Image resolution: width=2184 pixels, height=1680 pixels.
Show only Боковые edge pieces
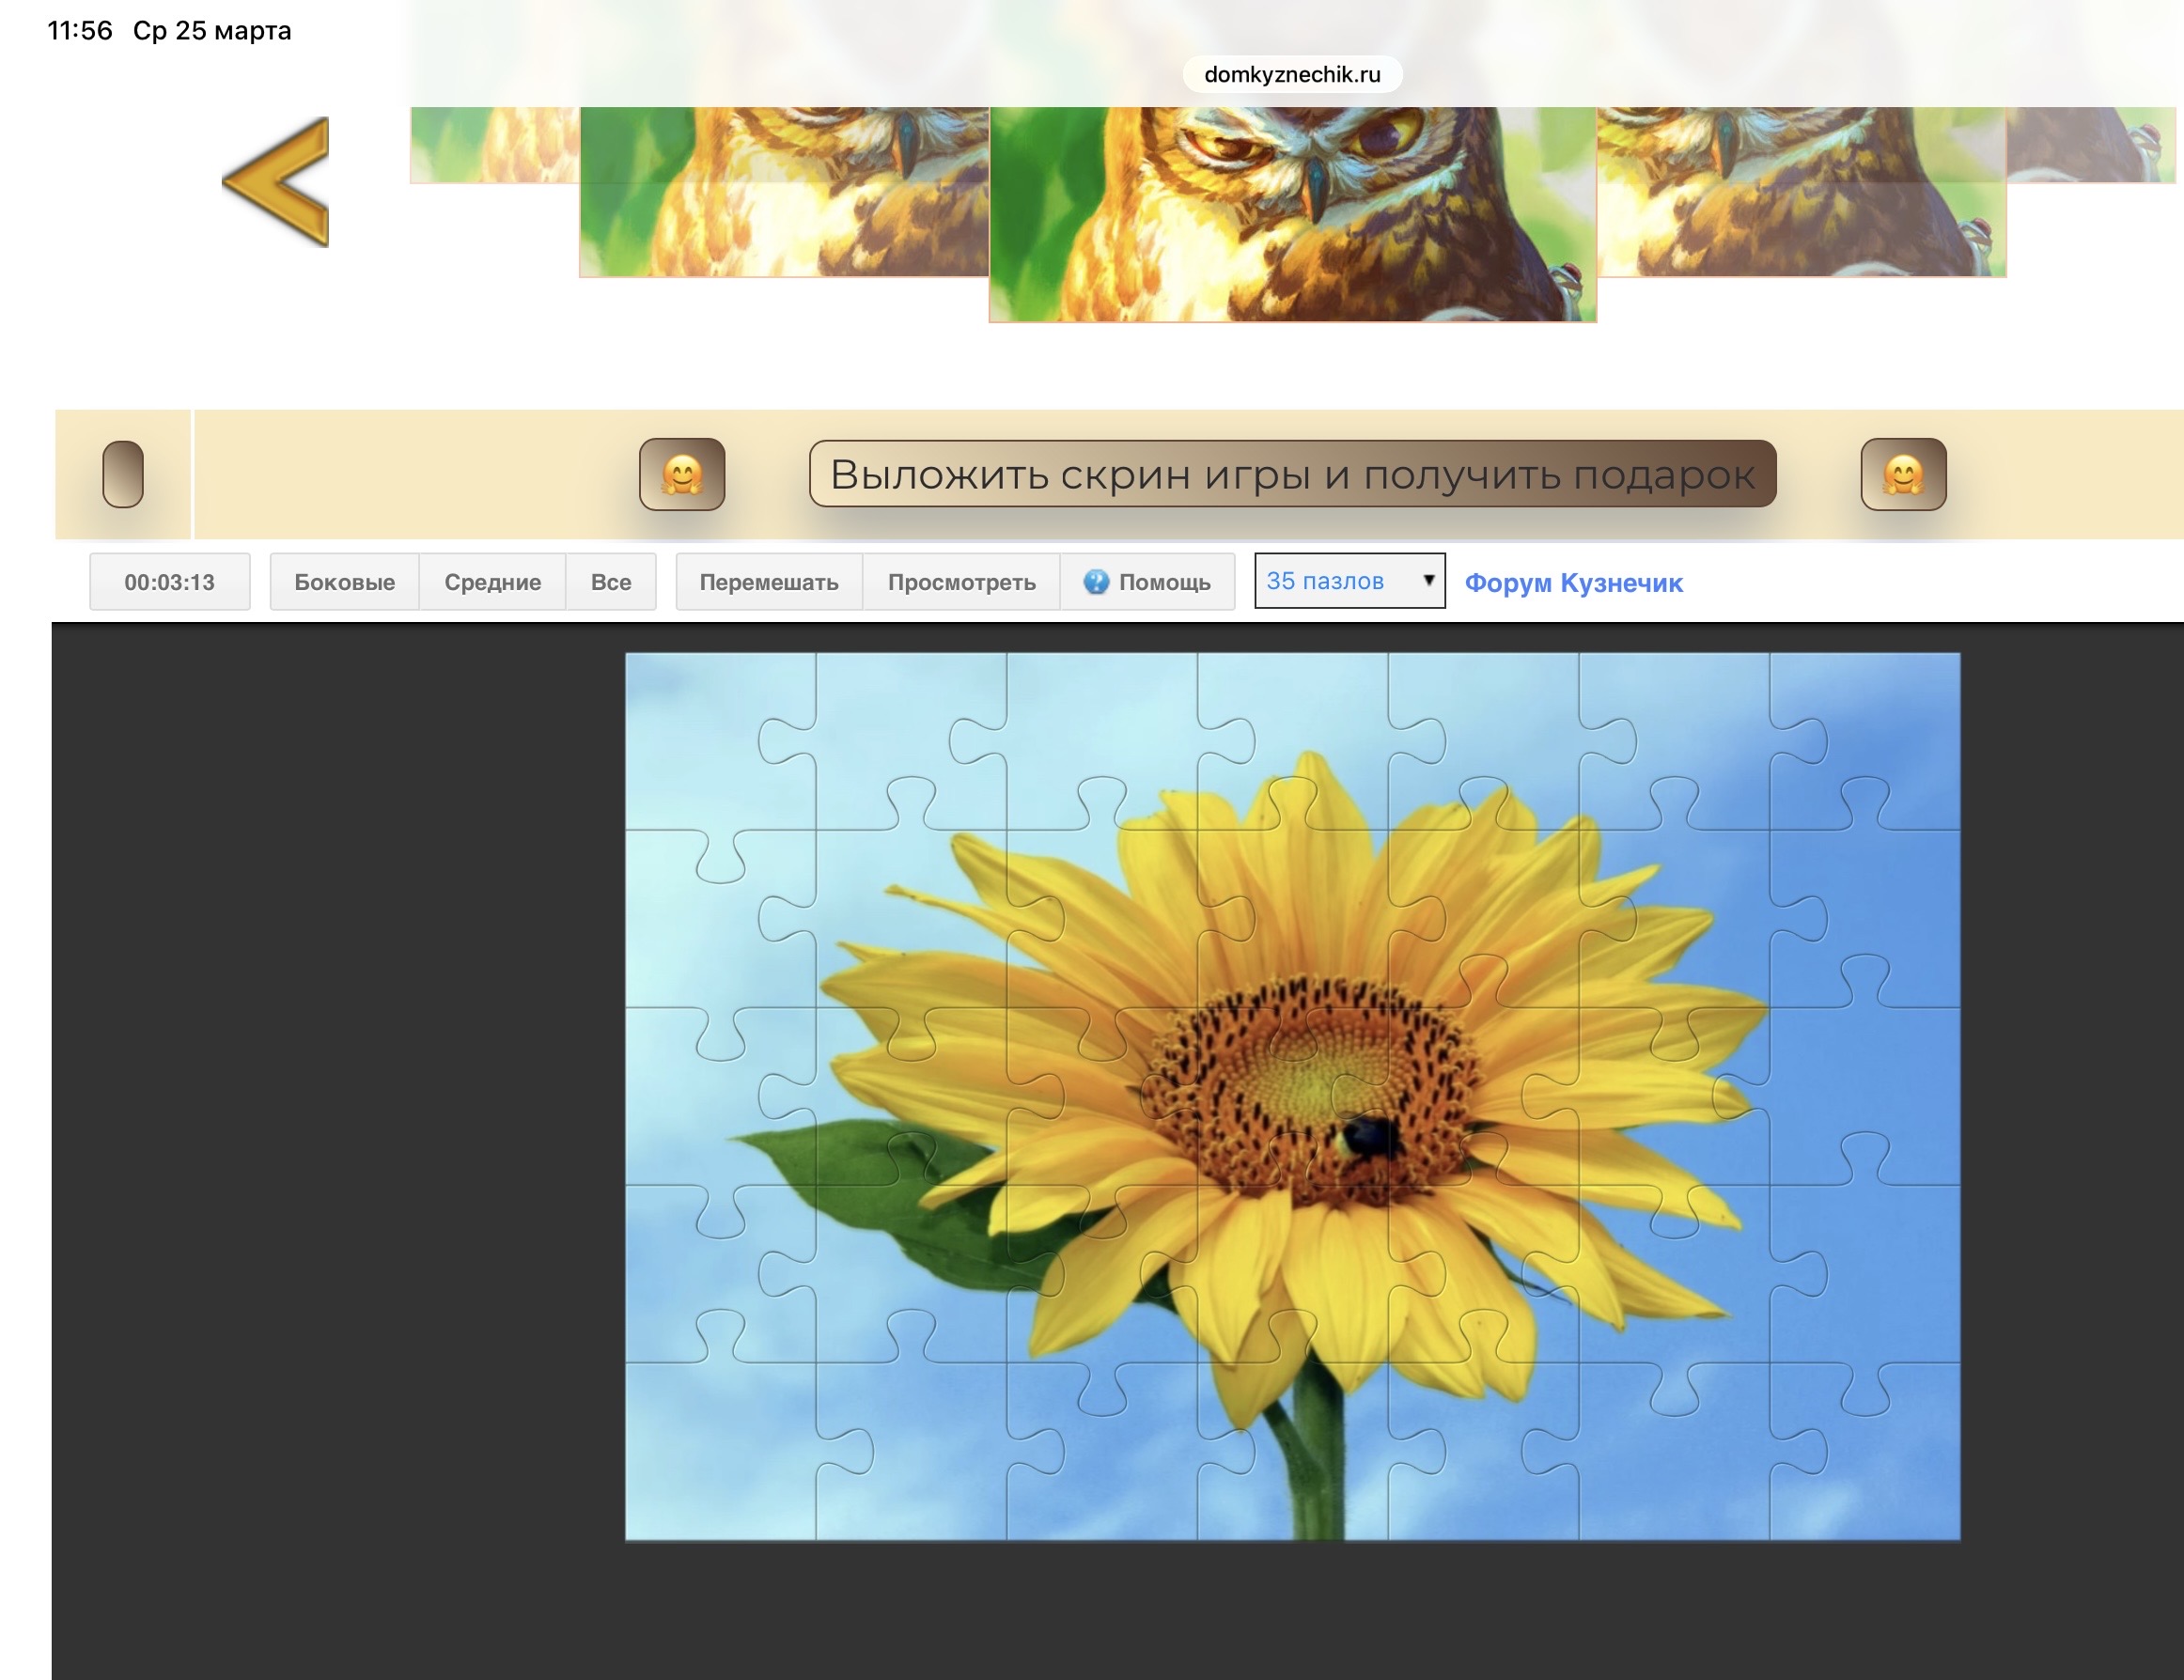click(344, 582)
